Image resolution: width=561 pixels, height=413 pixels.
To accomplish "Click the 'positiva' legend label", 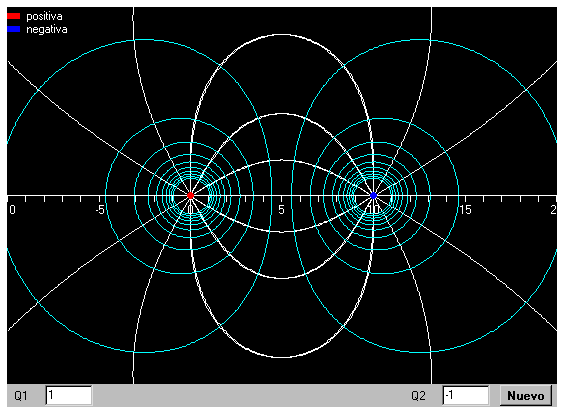I will tap(44, 16).
